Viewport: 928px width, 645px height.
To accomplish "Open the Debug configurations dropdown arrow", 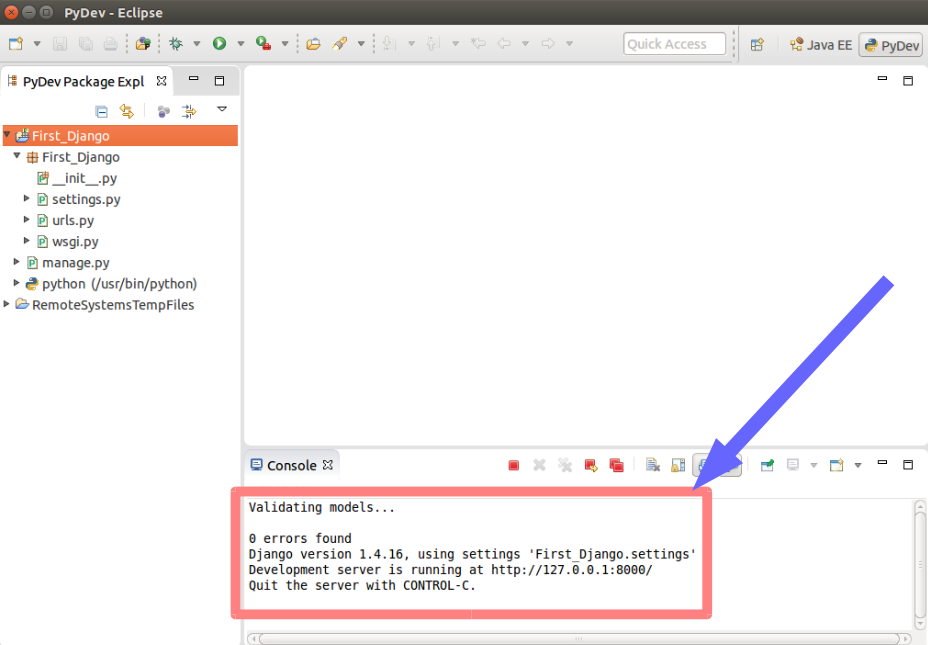I will (x=196, y=44).
